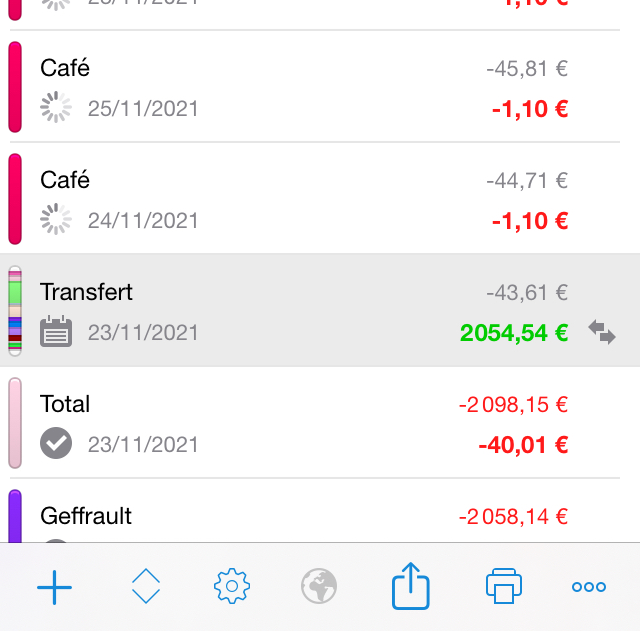The height and width of the screenshot is (631, 640).
Task: Tap the share icon in toolbar
Action: point(410,586)
